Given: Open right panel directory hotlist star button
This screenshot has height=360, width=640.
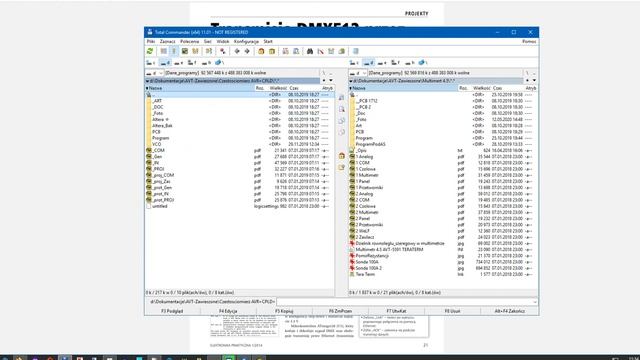Looking at the screenshot, I should (528, 81).
